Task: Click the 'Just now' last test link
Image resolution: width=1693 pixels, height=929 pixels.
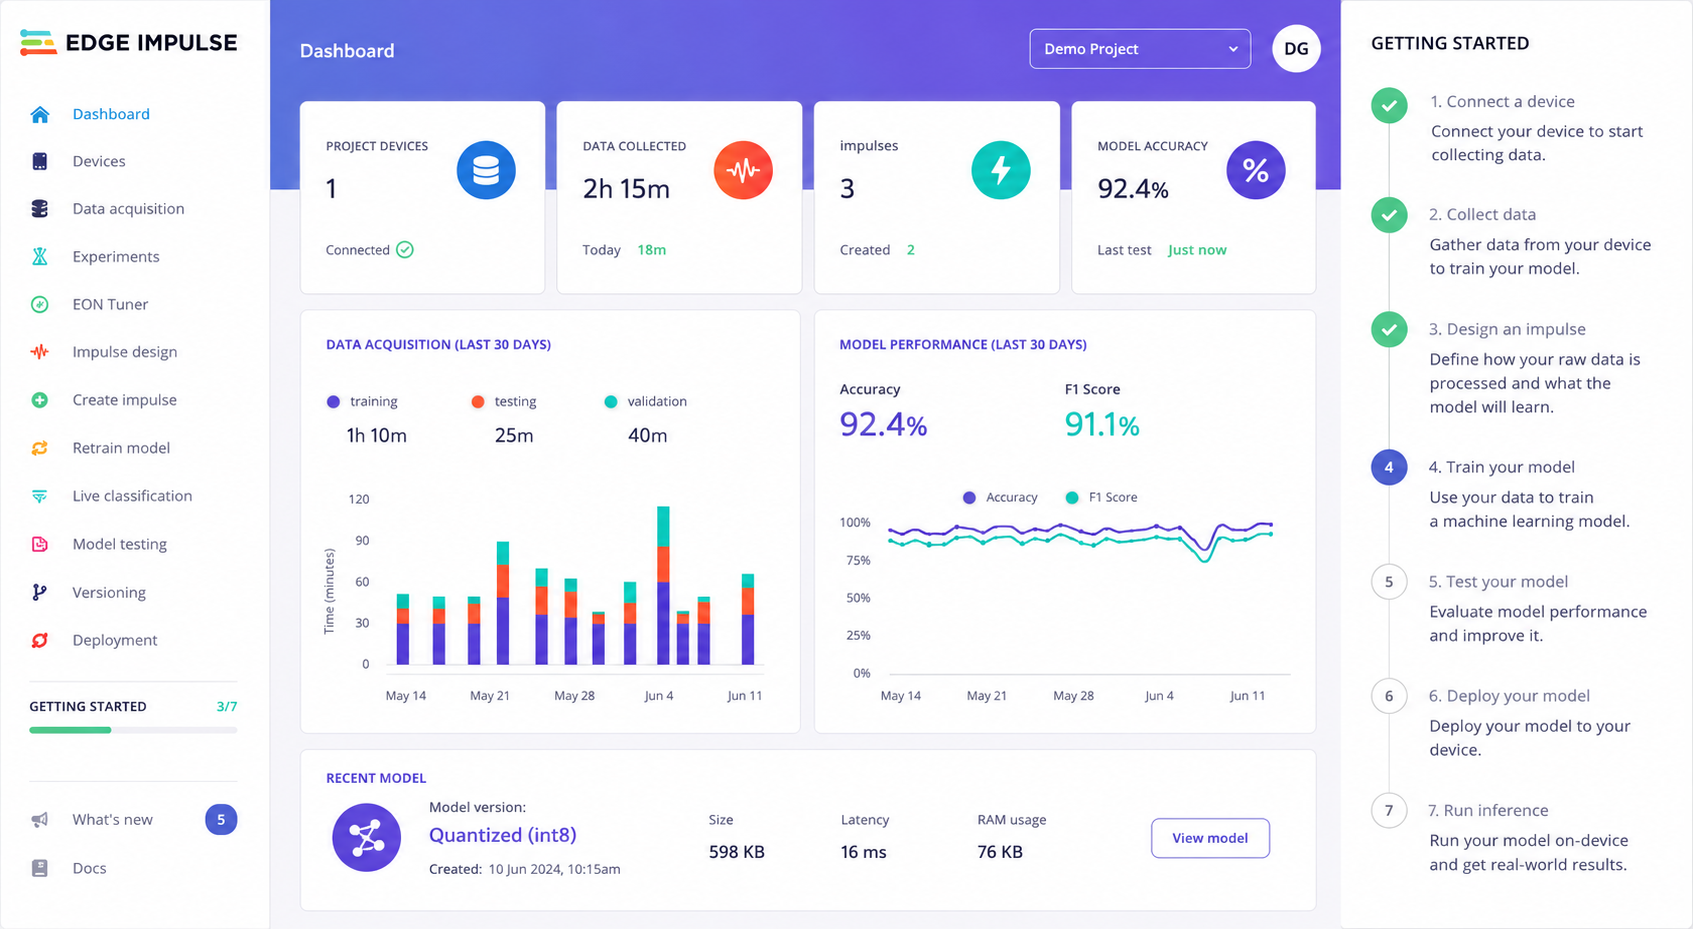Action: pos(1197,250)
